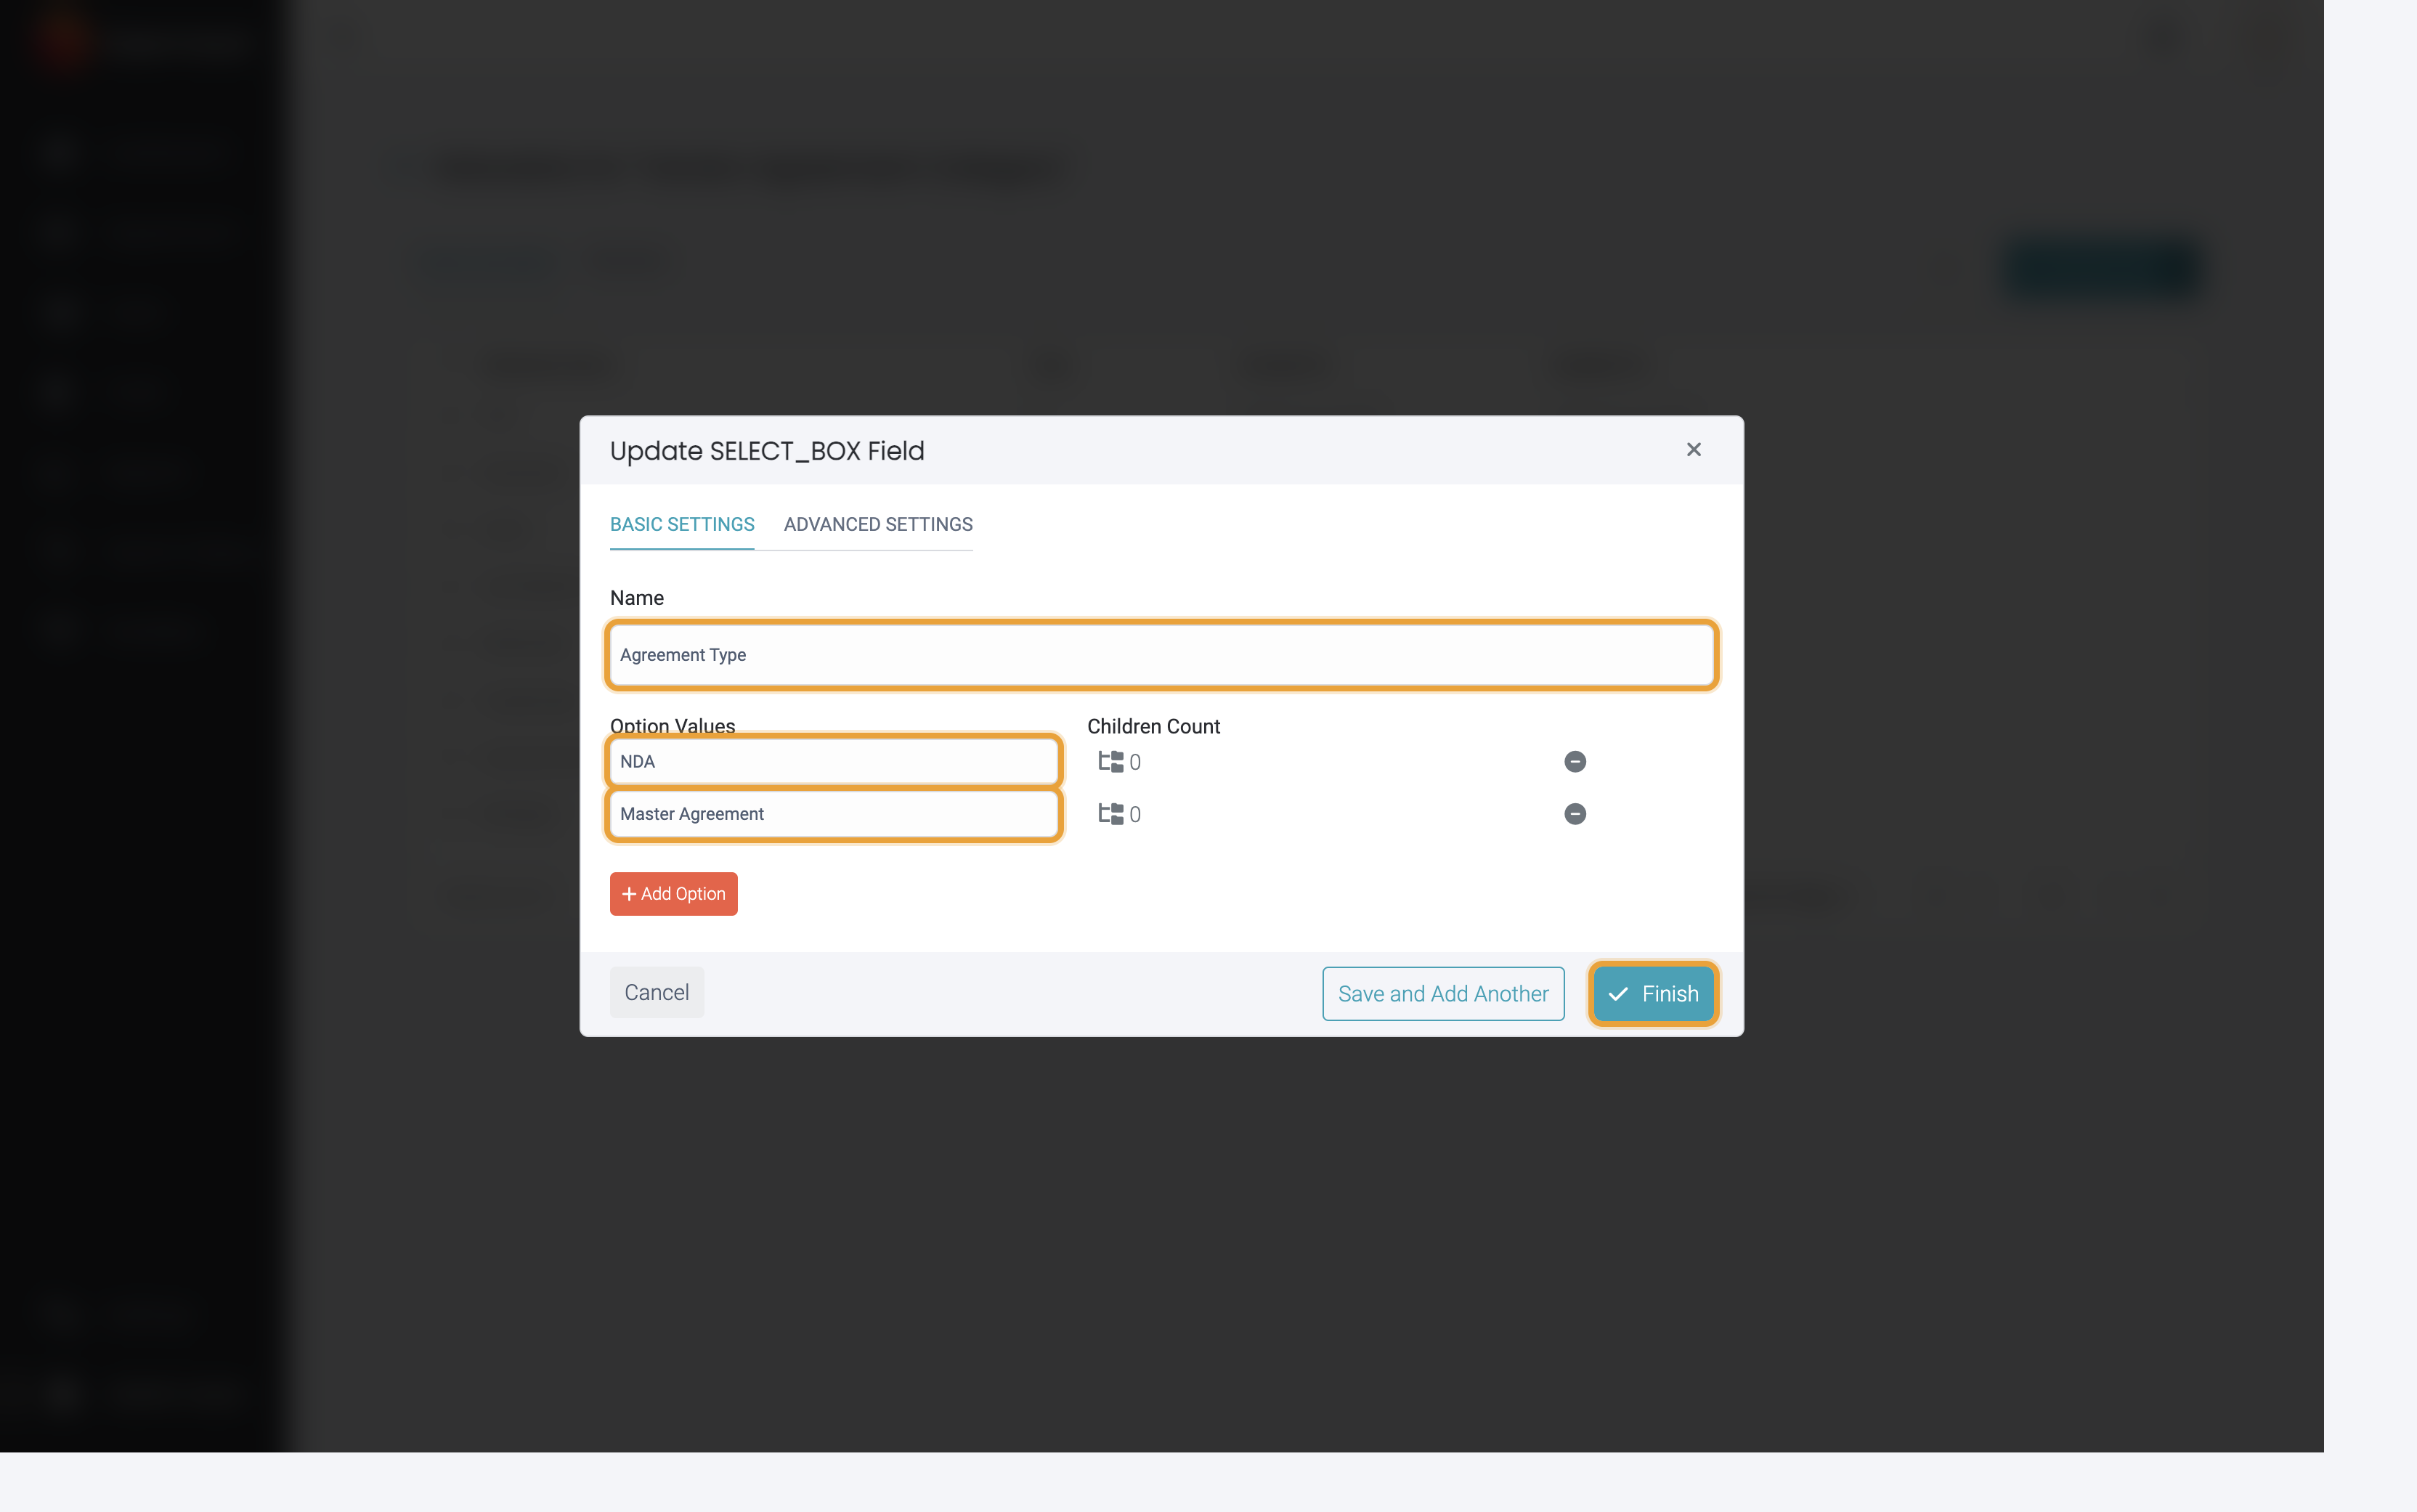Edit the Master Agreement option field
2417x1512 pixels.
(834, 814)
